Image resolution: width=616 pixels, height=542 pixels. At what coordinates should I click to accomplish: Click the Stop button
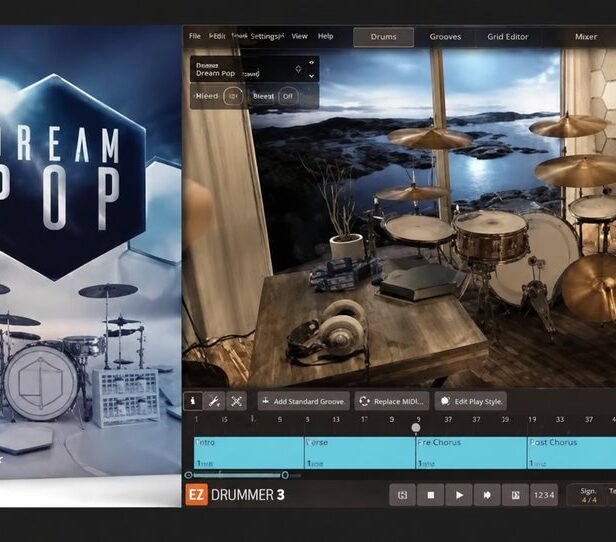click(x=431, y=495)
